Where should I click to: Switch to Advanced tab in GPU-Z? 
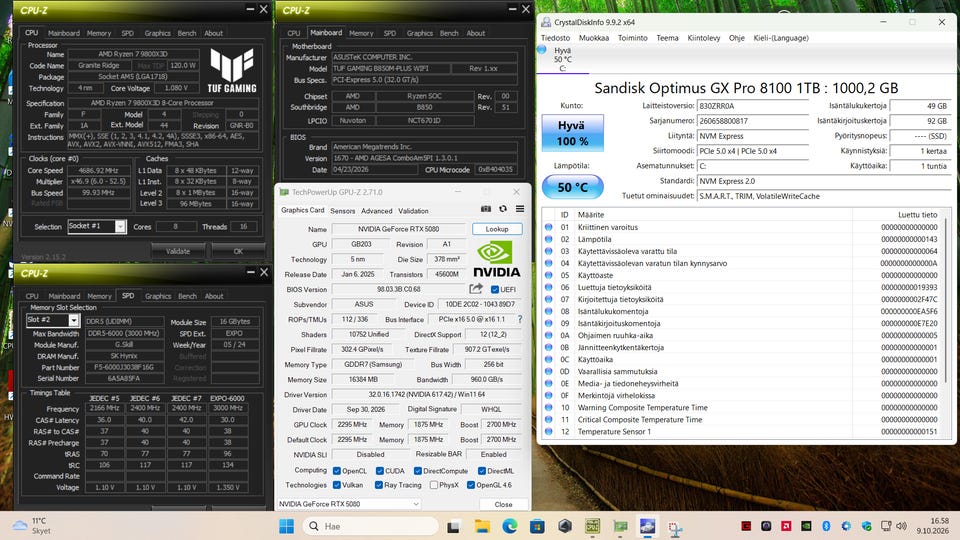377,211
